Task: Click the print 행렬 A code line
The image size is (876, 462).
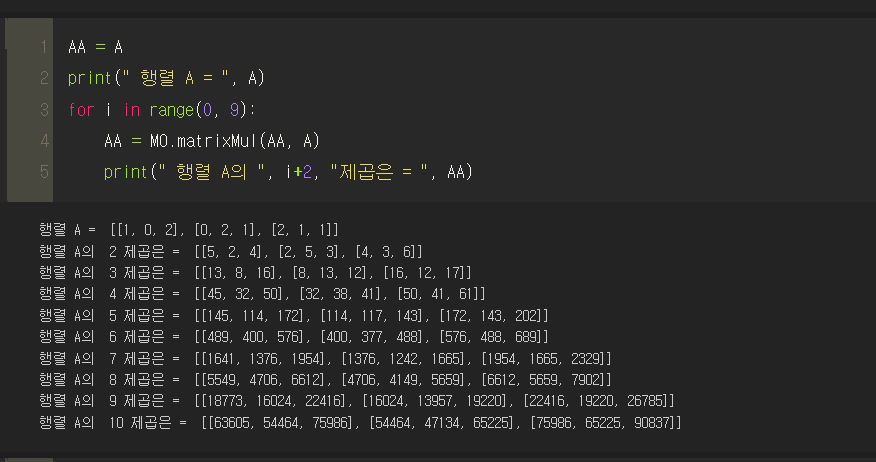Action: [166, 78]
